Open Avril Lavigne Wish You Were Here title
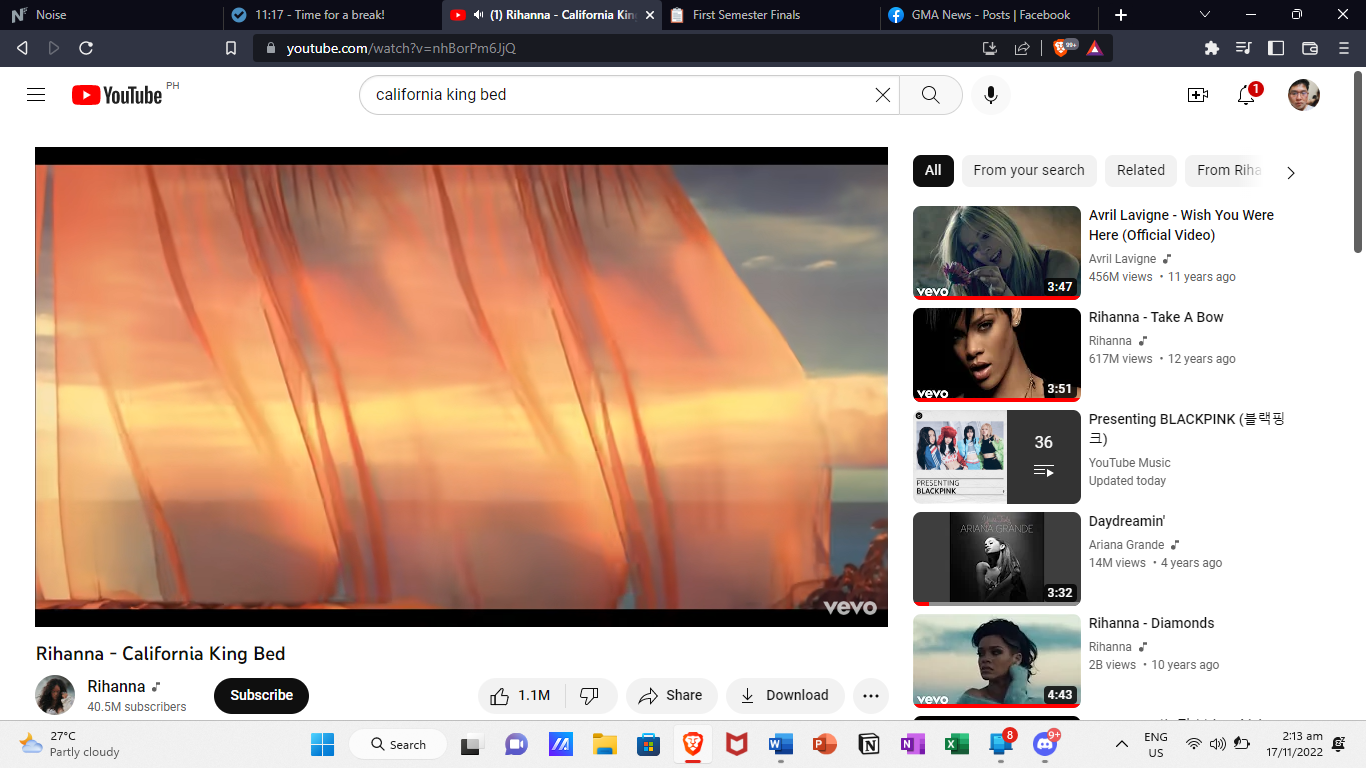 click(x=1181, y=225)
